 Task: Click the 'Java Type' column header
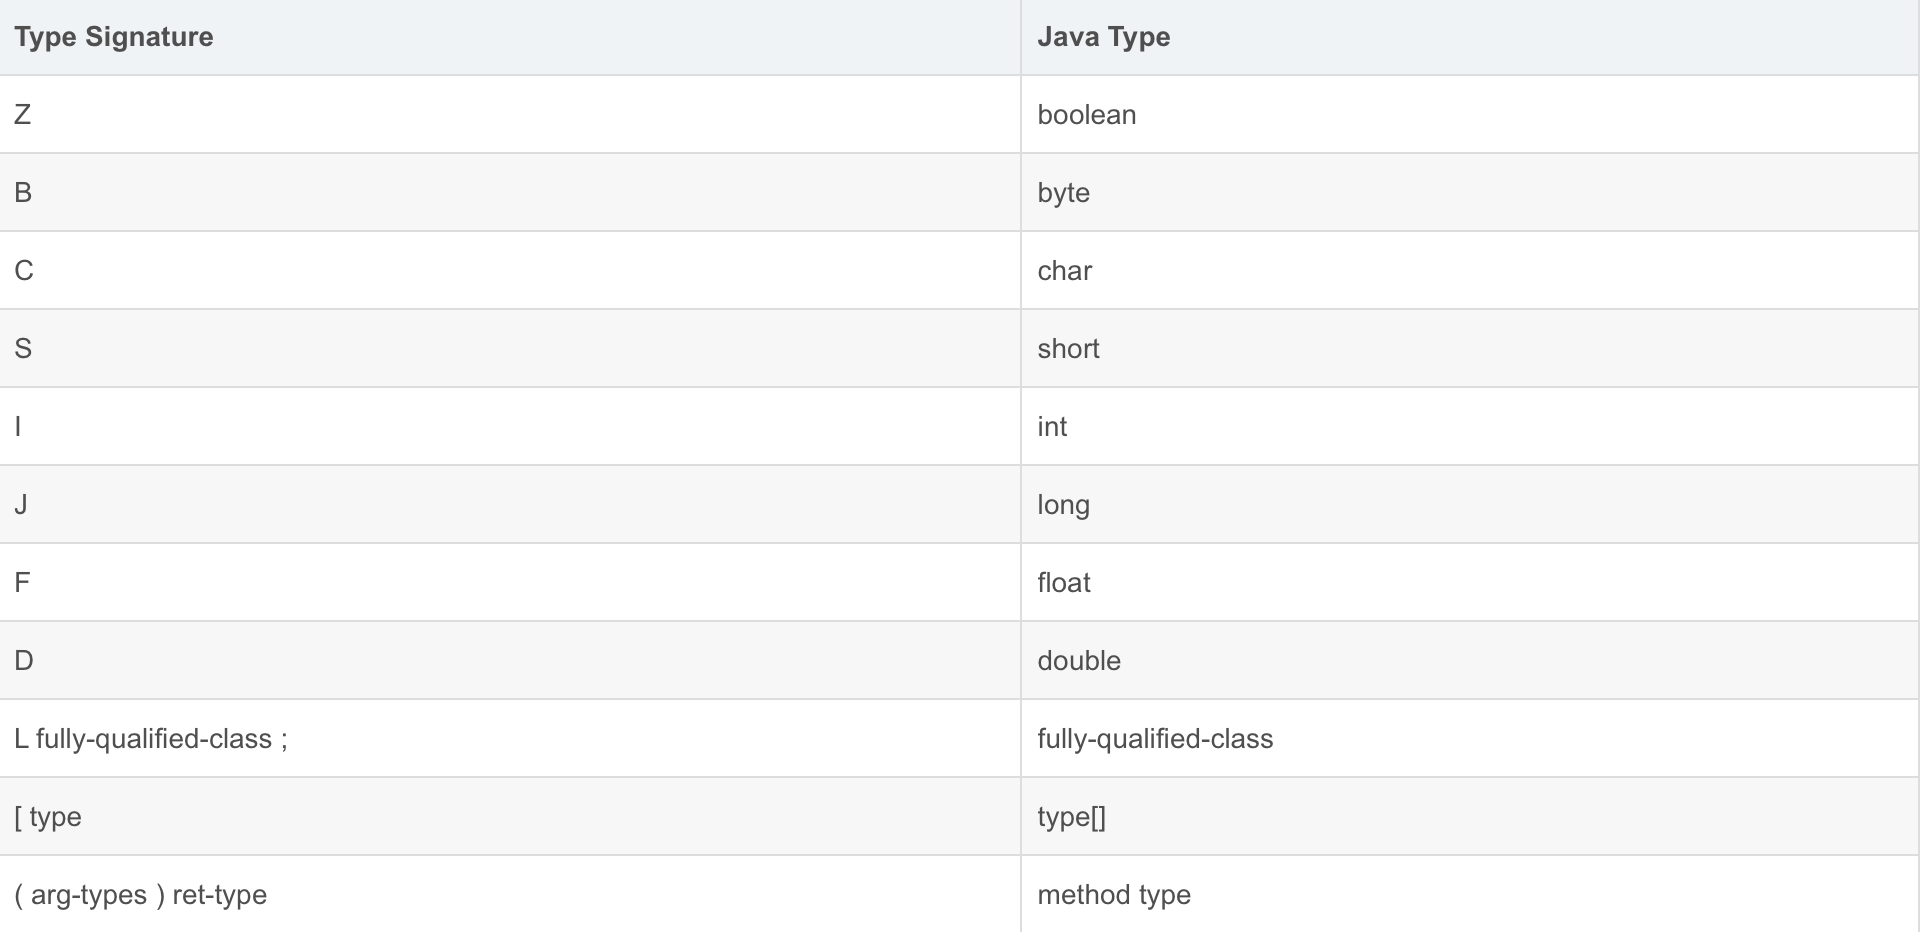[1471, 37]
